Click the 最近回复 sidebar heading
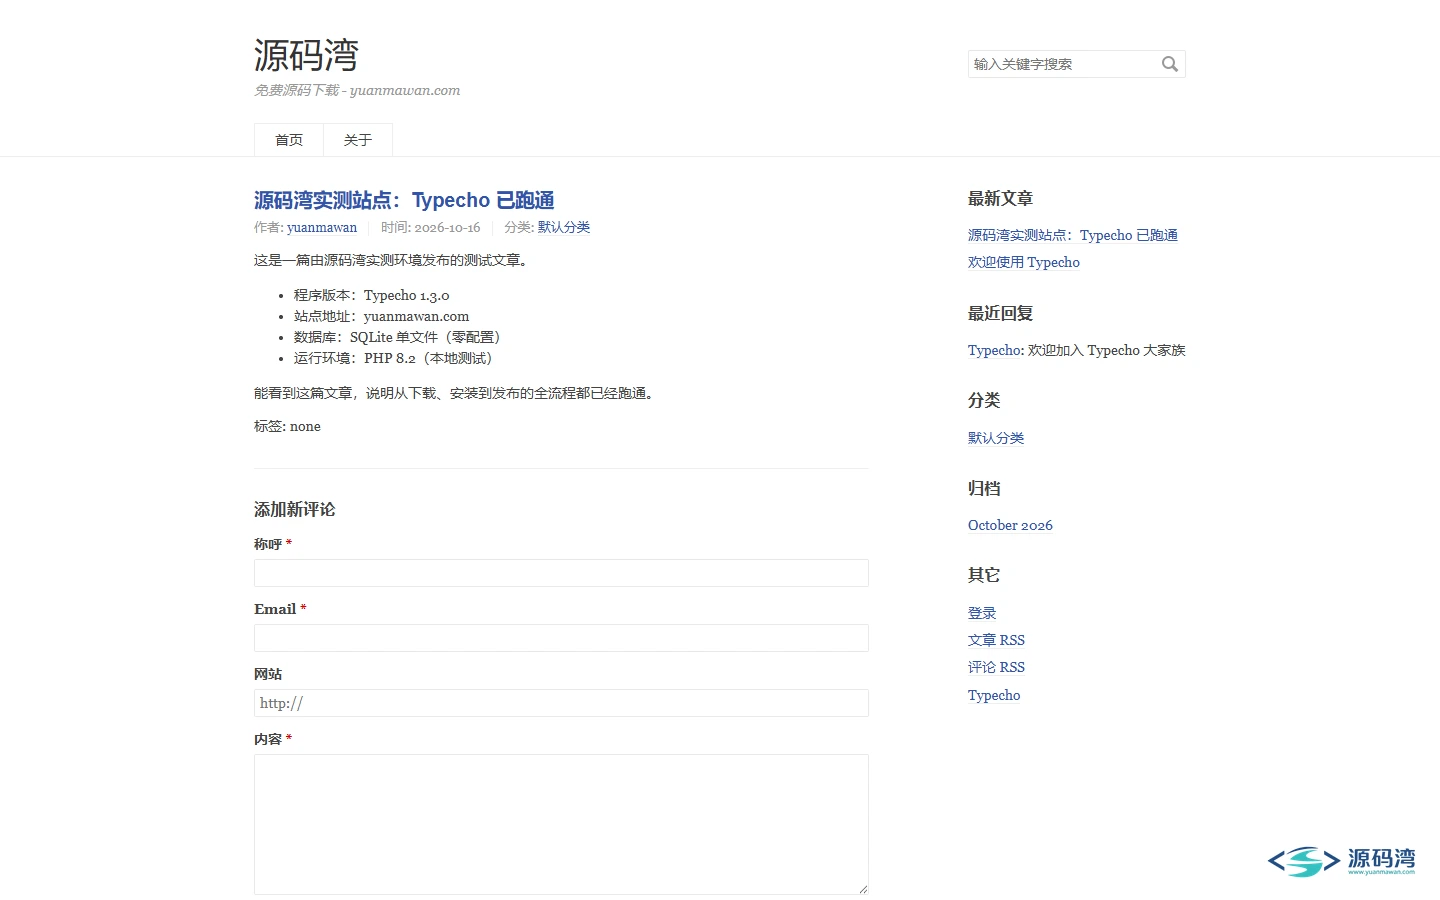1440x900 pixels. tap(1000, 313)
